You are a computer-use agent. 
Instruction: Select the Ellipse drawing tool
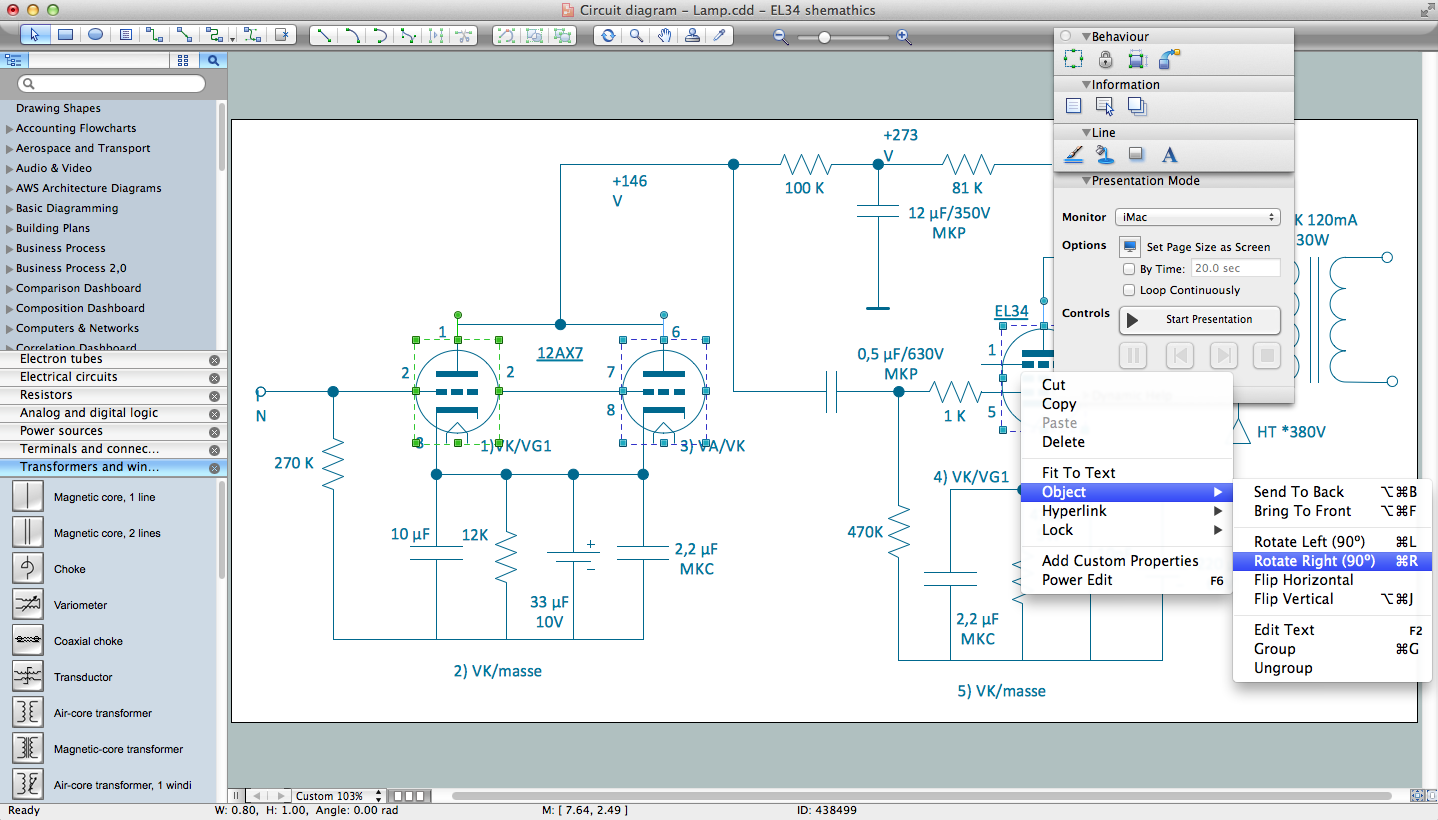[x=93, y=33]
